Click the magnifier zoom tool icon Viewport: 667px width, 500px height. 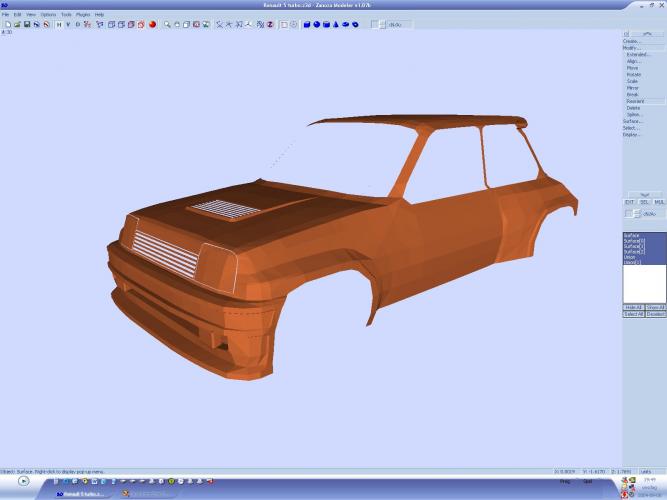[167, 24]
